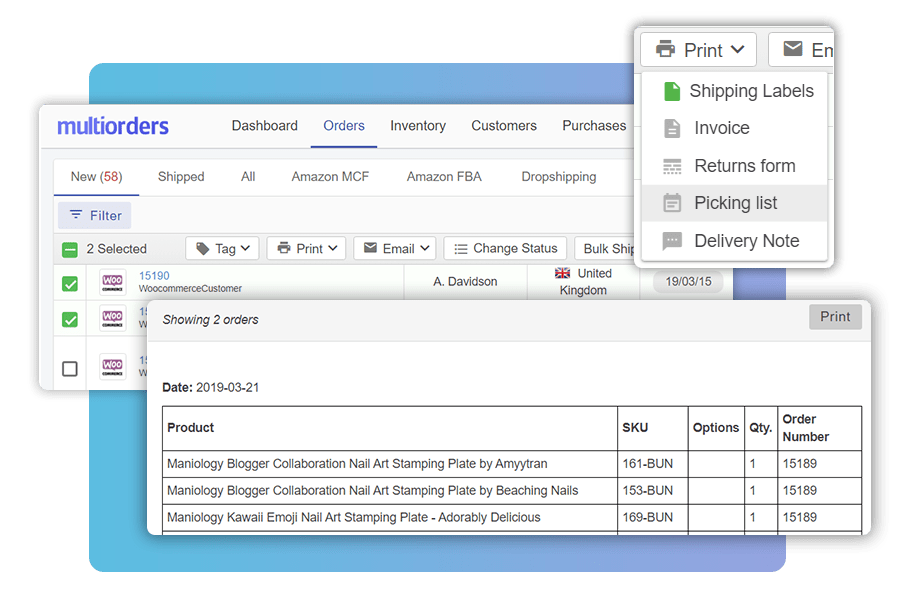Toggle the select-all checkbox above the order list
The height and width of the screenshot is (600, 903).
(69, 248)
